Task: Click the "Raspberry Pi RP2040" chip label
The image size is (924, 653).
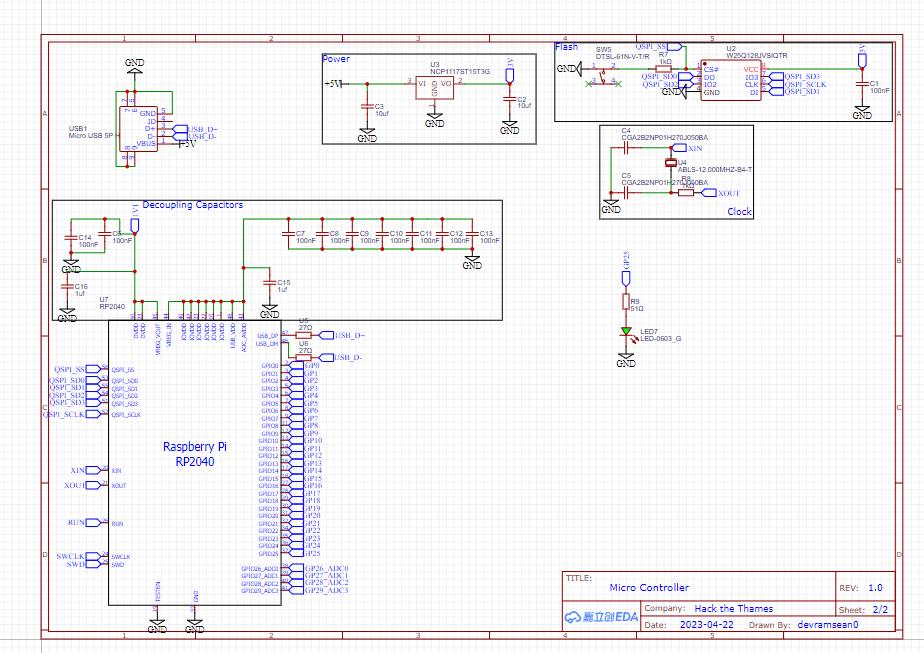Action: pos(194,454)
